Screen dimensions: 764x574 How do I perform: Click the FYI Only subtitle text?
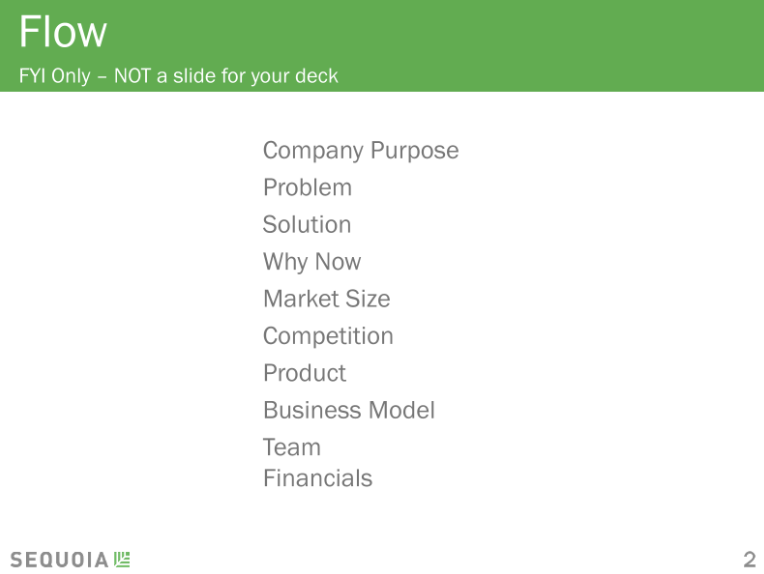click(x=178, y=76)
